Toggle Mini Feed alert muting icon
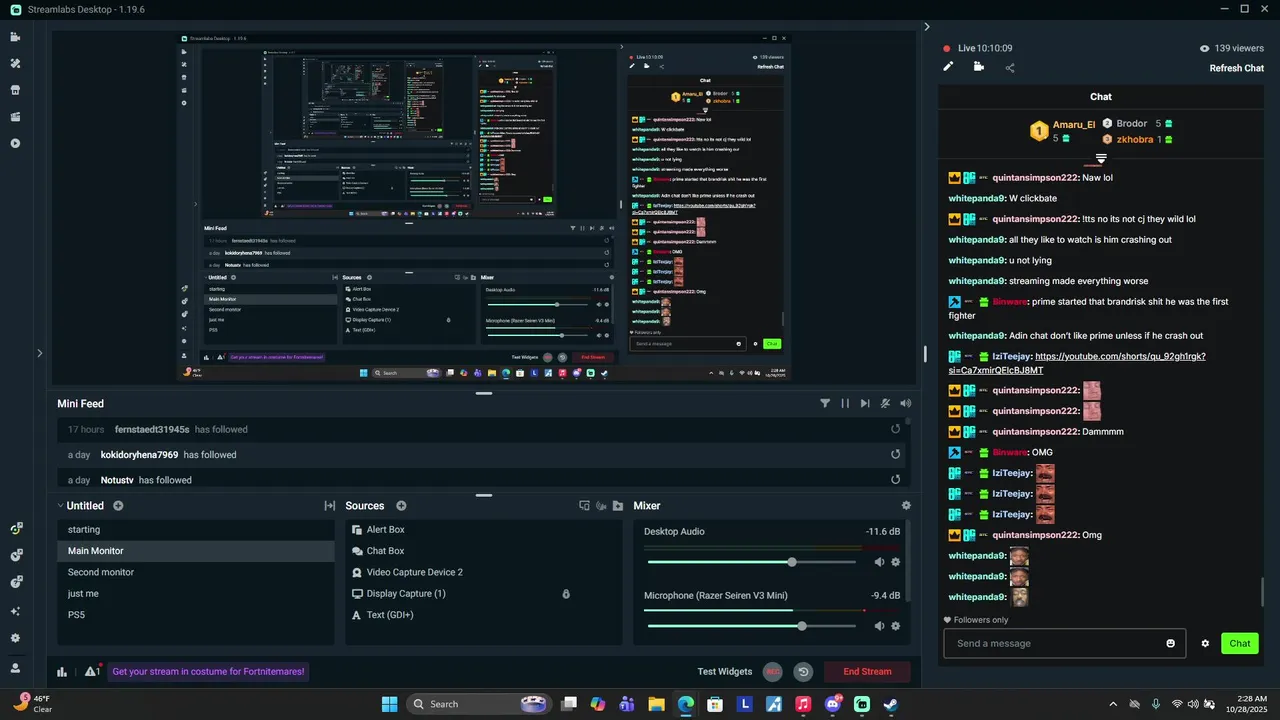Image resolution: width=1280 pixels, height=720 pixels. pos(885,404)
